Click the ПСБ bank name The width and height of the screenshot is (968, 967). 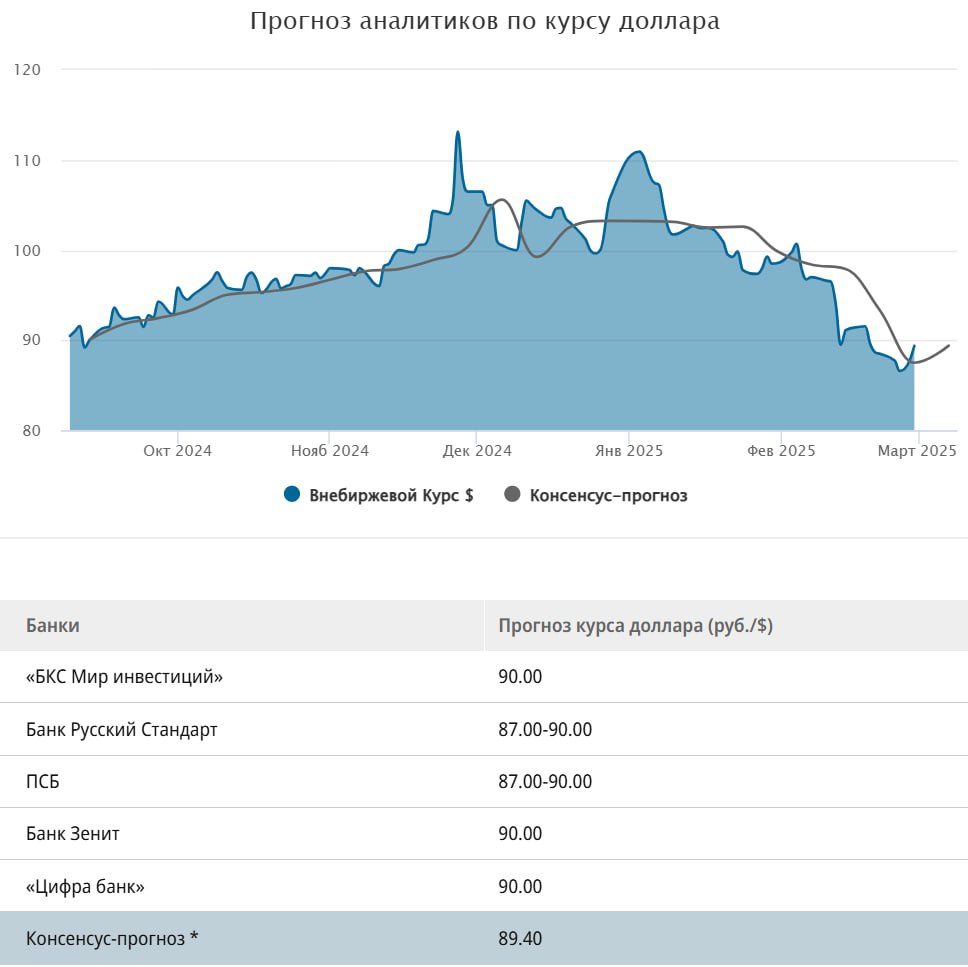click(x=42, y=781)
